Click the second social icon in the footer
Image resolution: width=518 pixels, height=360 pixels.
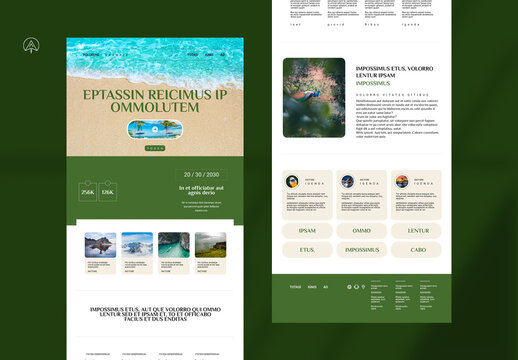(356, 287)
